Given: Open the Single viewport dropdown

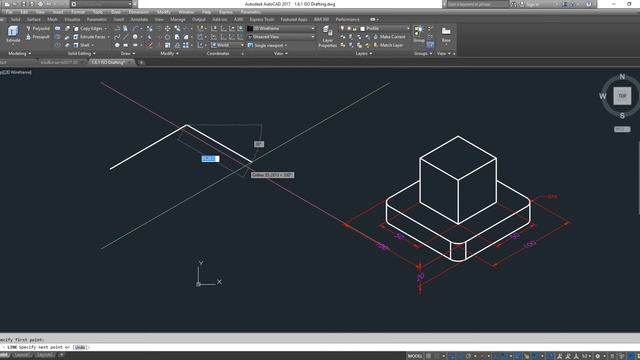Looking at the screenshot, I should (x=268, y=45).
